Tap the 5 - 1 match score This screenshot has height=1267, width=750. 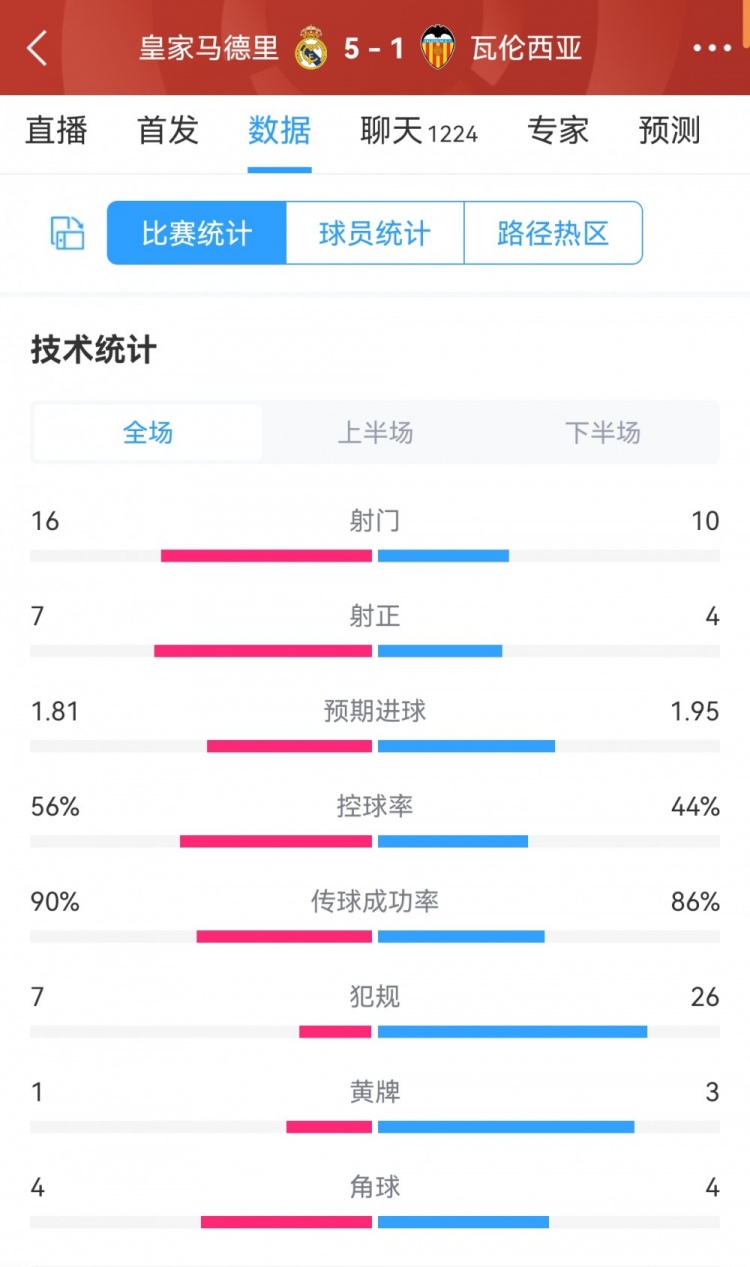coord(374,45)
